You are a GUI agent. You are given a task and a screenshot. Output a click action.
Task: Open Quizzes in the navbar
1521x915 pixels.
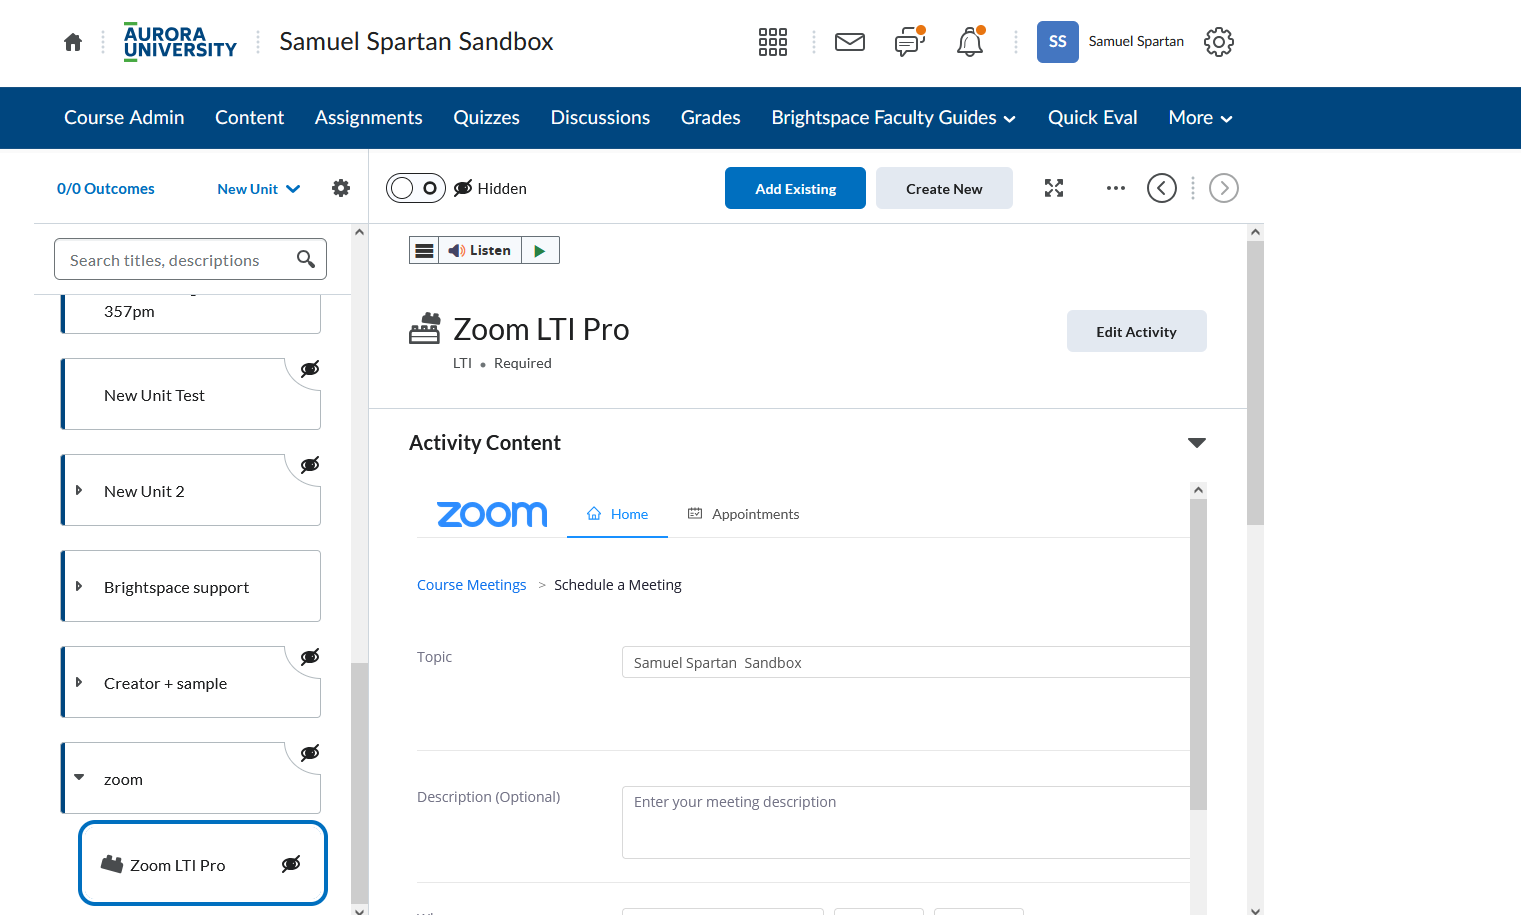point(487,118)
